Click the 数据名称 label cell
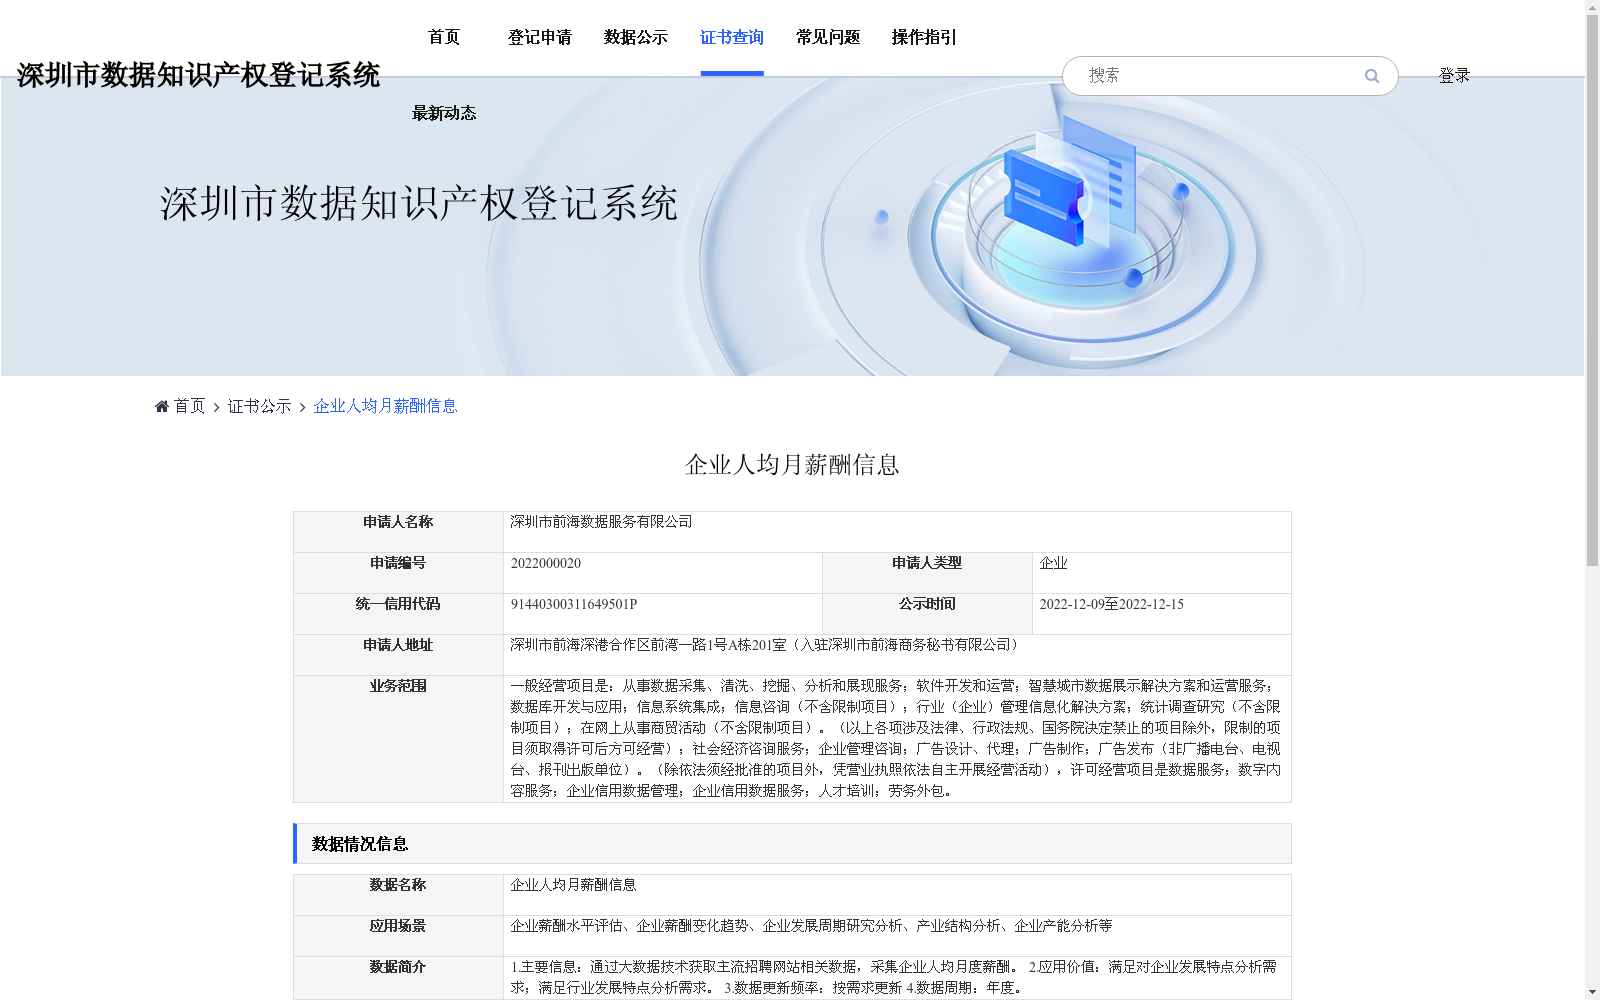The width and height of the screenshot is (1600, 1000). (x=398, y=895)
